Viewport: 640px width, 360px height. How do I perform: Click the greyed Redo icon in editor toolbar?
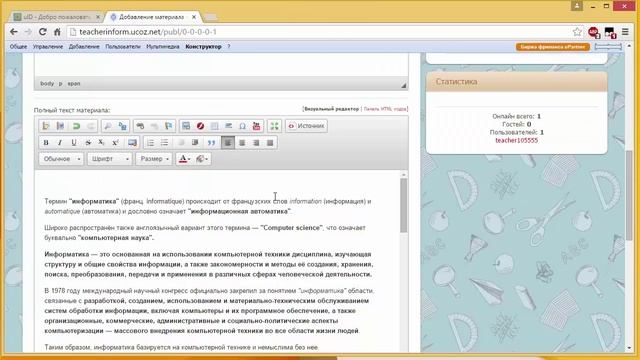click(91, 126)
